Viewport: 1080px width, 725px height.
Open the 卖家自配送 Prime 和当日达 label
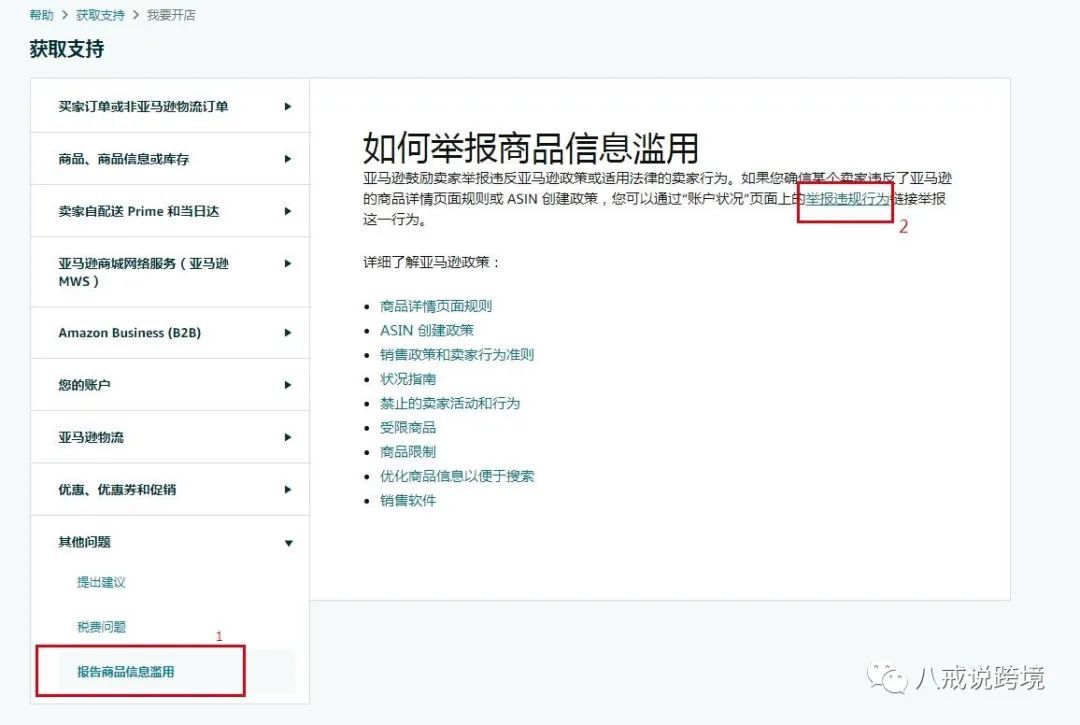[138, 211]
